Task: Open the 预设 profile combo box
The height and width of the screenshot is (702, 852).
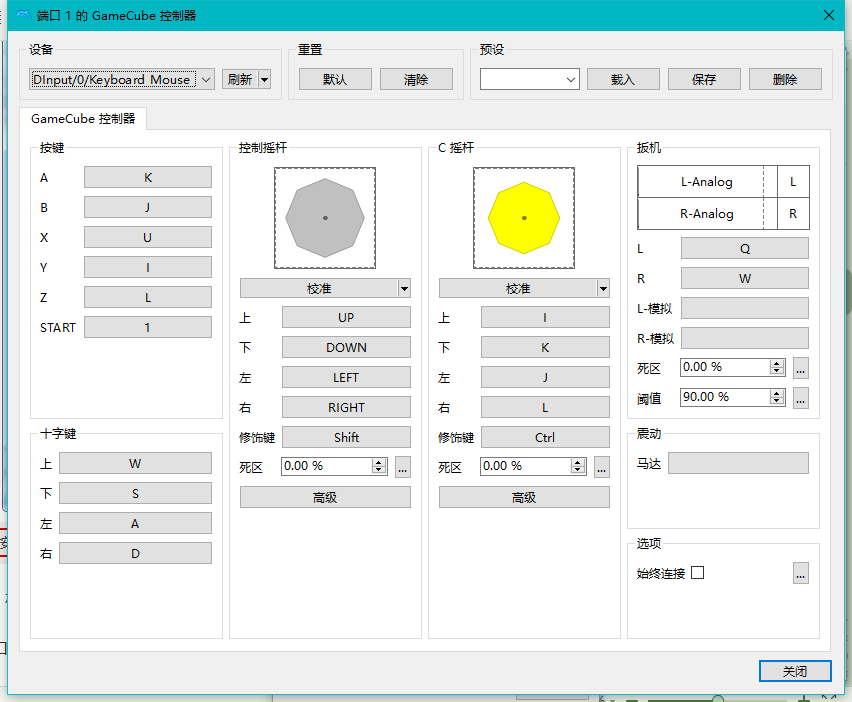Action: tap(529, 79)
